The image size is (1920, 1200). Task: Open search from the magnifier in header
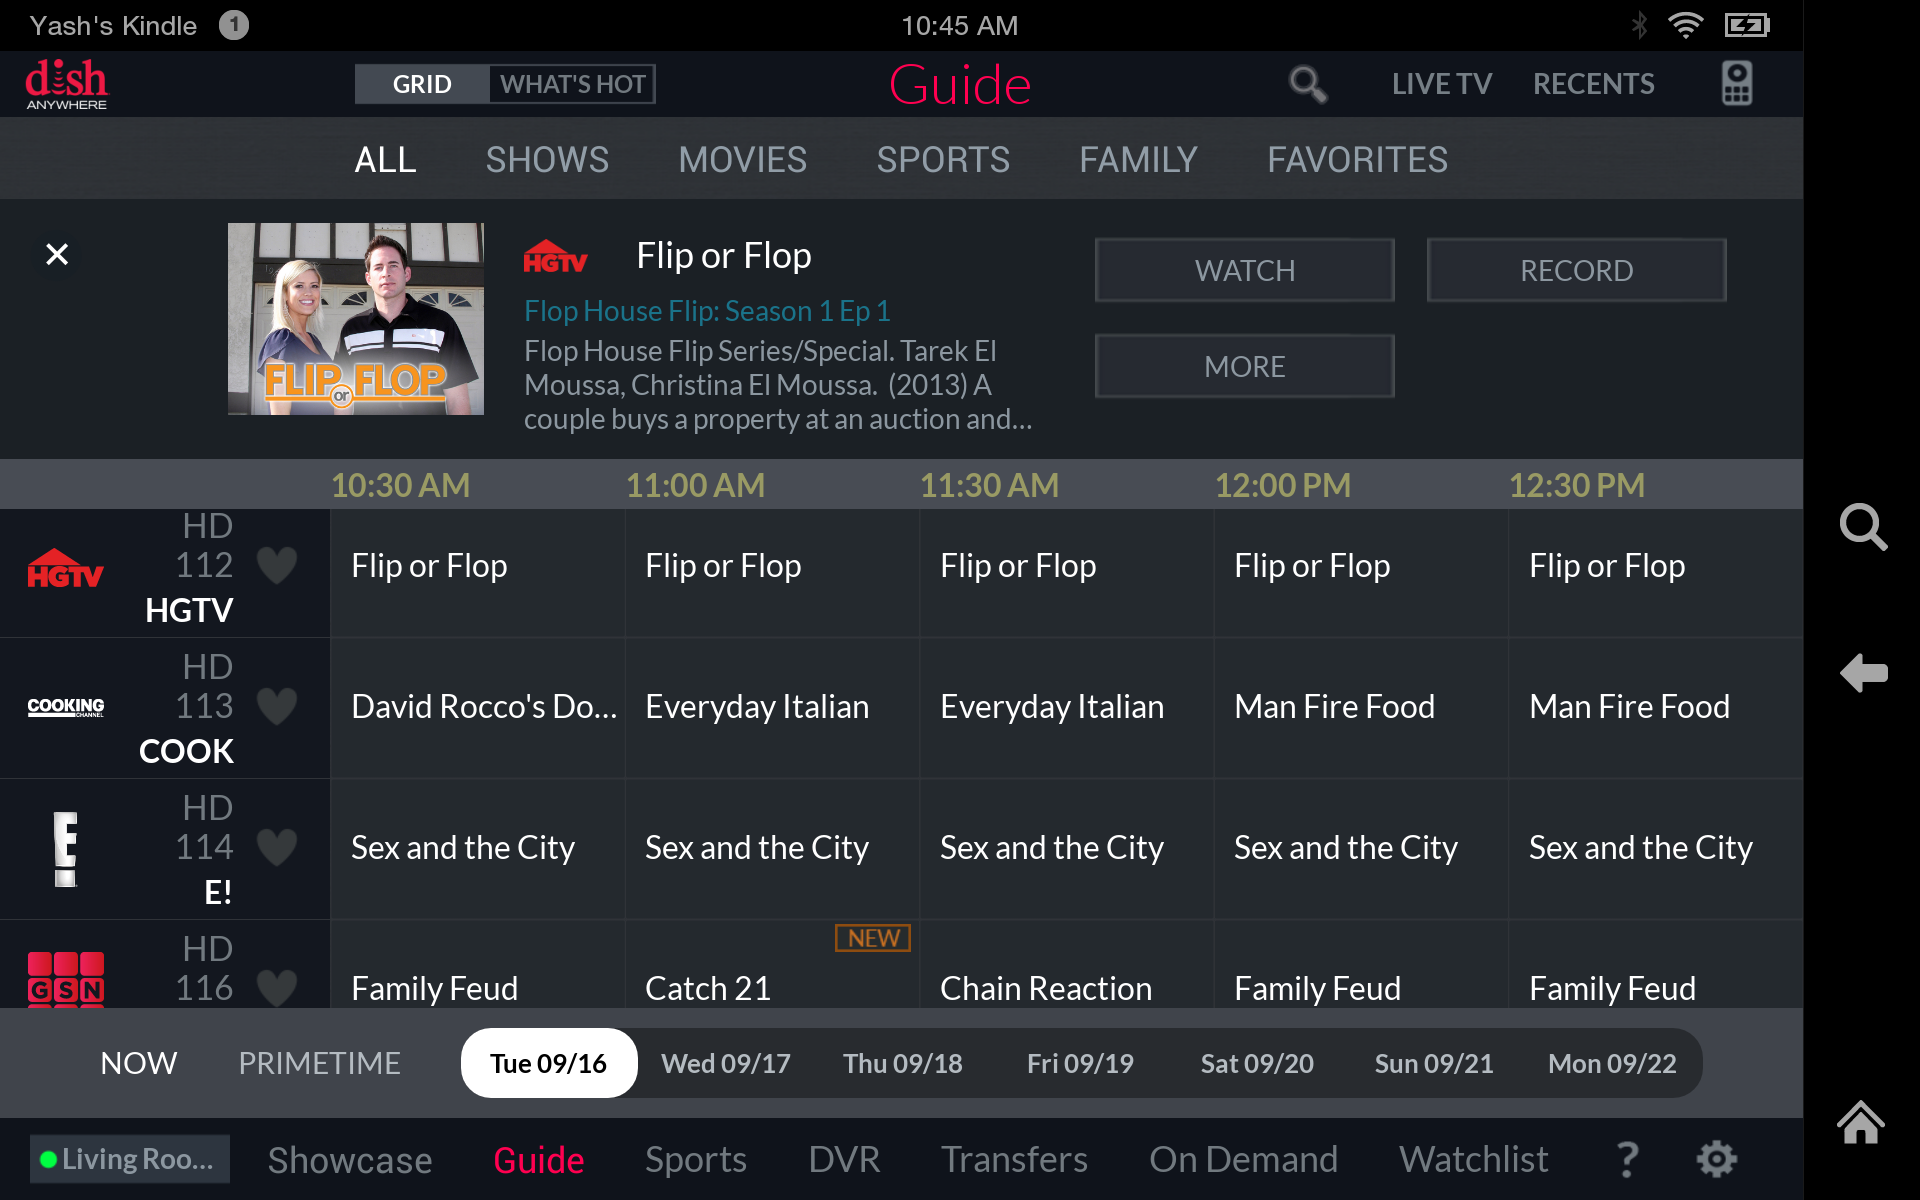pos(1307,85)
